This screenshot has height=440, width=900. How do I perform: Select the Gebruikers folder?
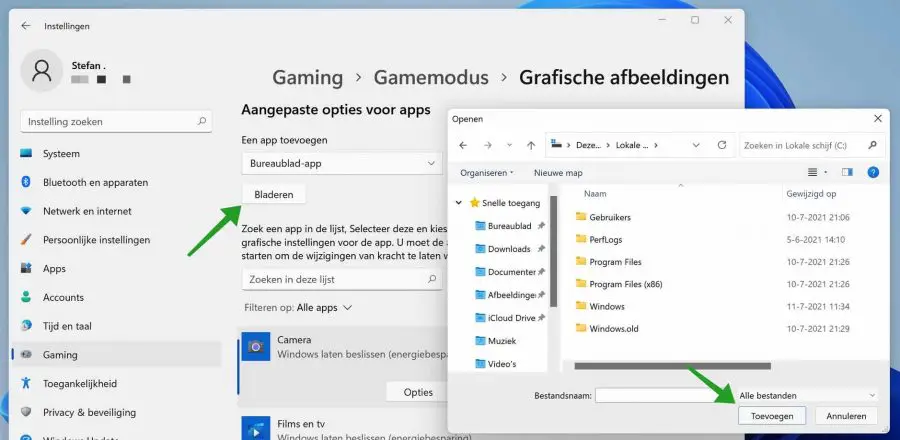click(603, 217)
